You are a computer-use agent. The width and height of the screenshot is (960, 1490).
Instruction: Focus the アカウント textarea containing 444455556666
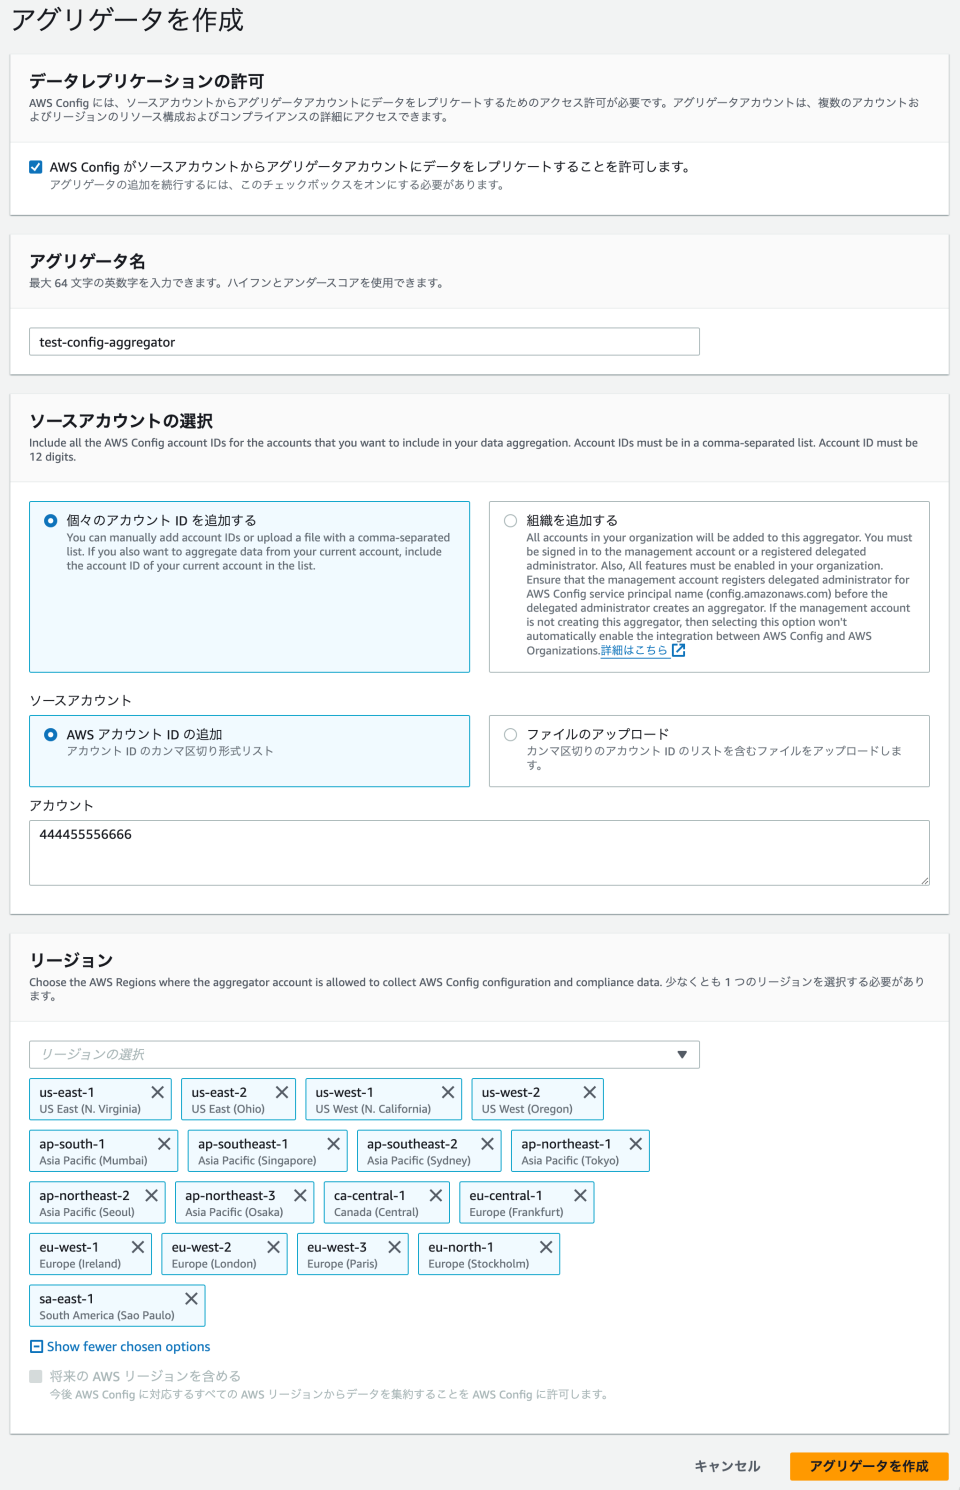pos(479,853)
